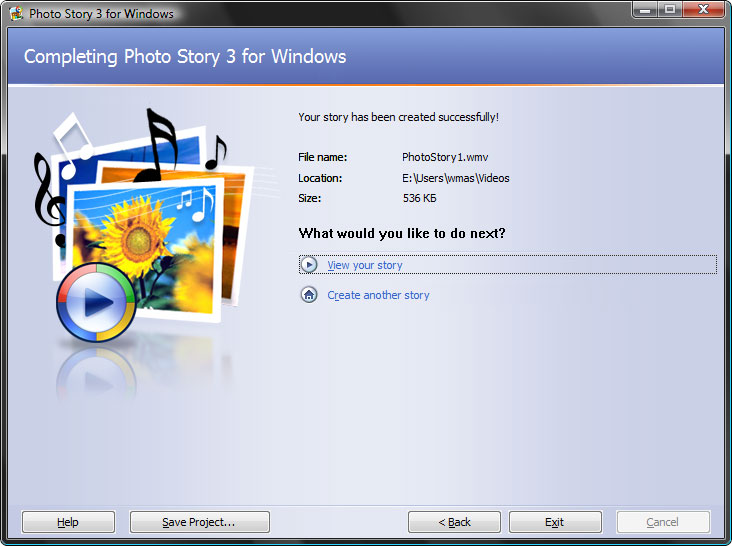732x546 pixels.
Task: Click the location E:\Users\wmas\Videos text
Action: pos(456,178)
